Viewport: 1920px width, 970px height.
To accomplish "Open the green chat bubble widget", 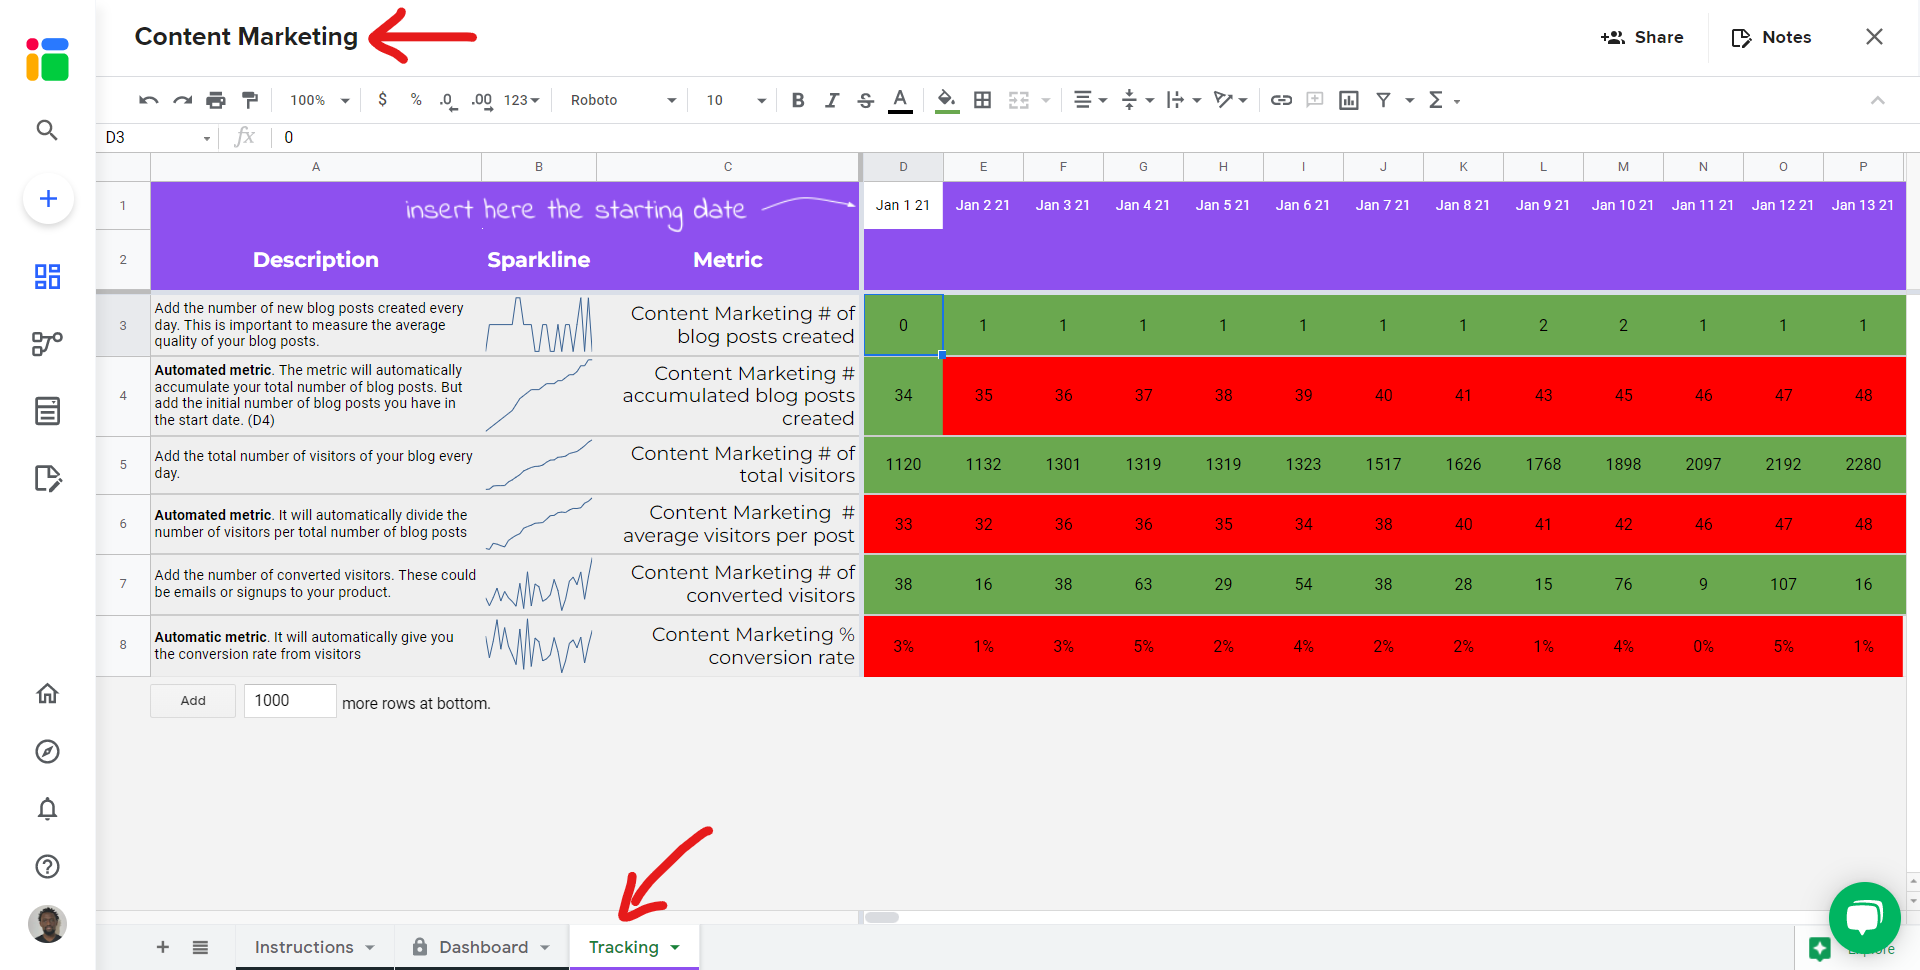I will click(1864, 917).
